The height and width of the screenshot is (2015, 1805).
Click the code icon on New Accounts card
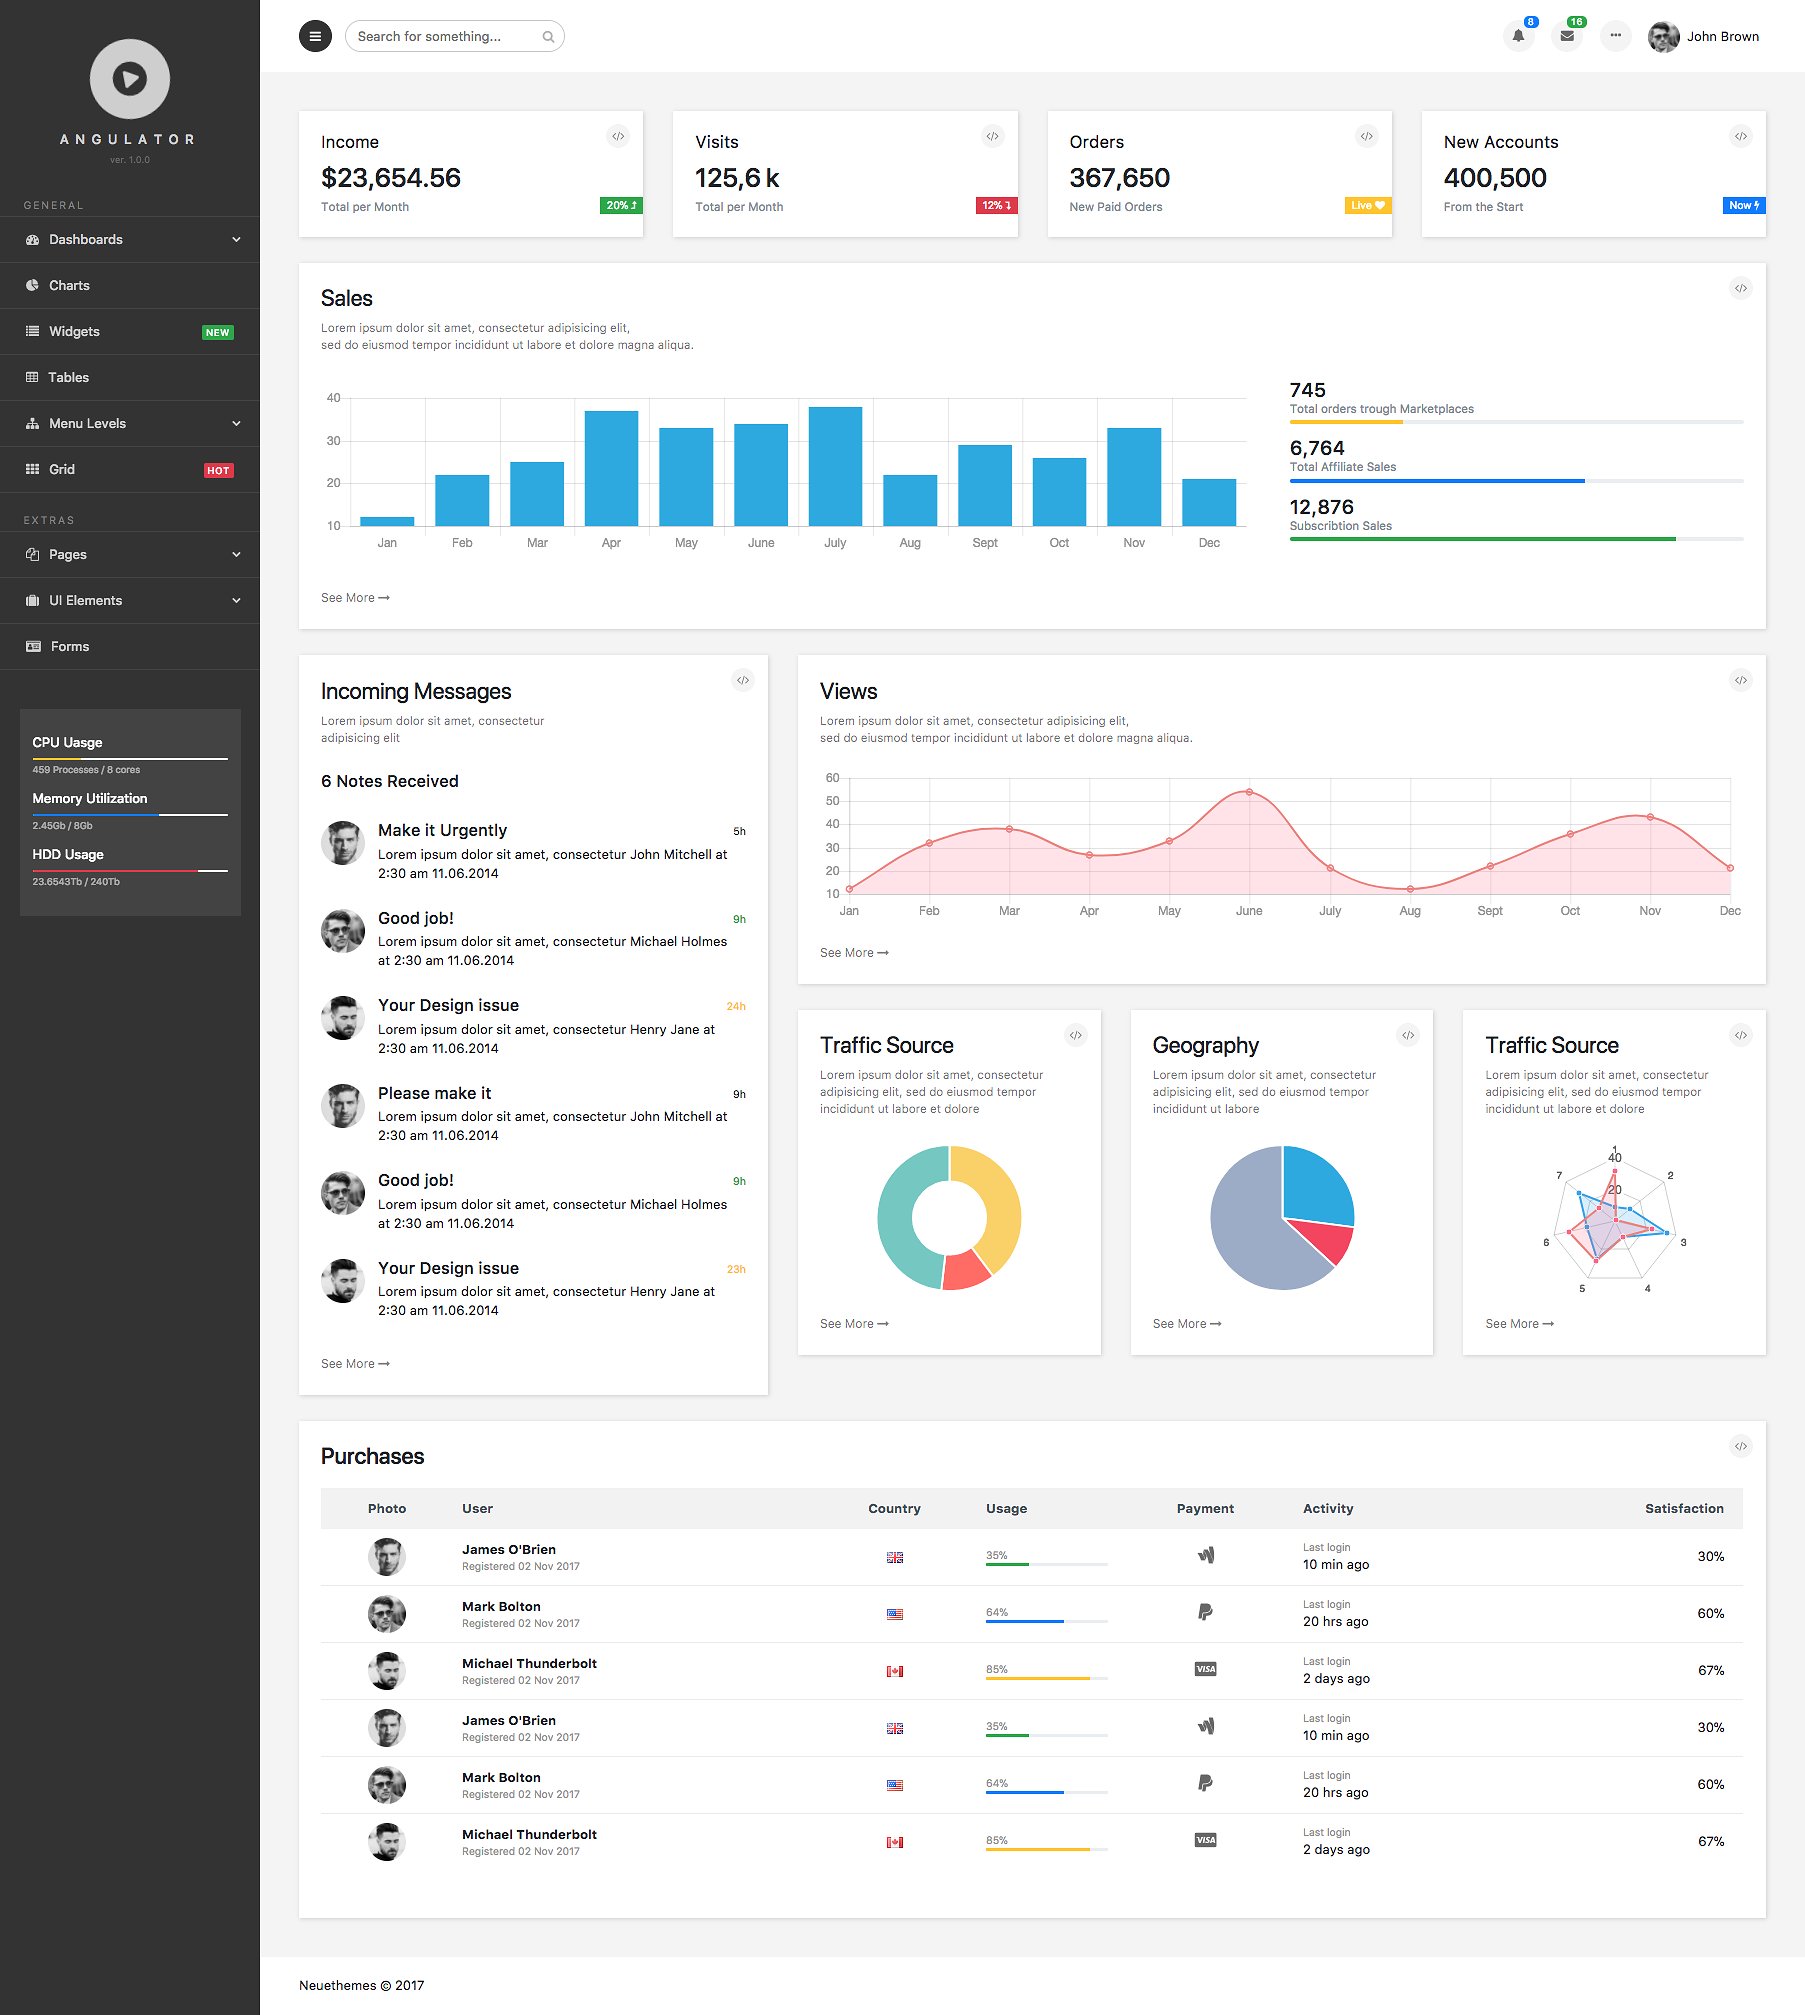(x=1741, y=136)
